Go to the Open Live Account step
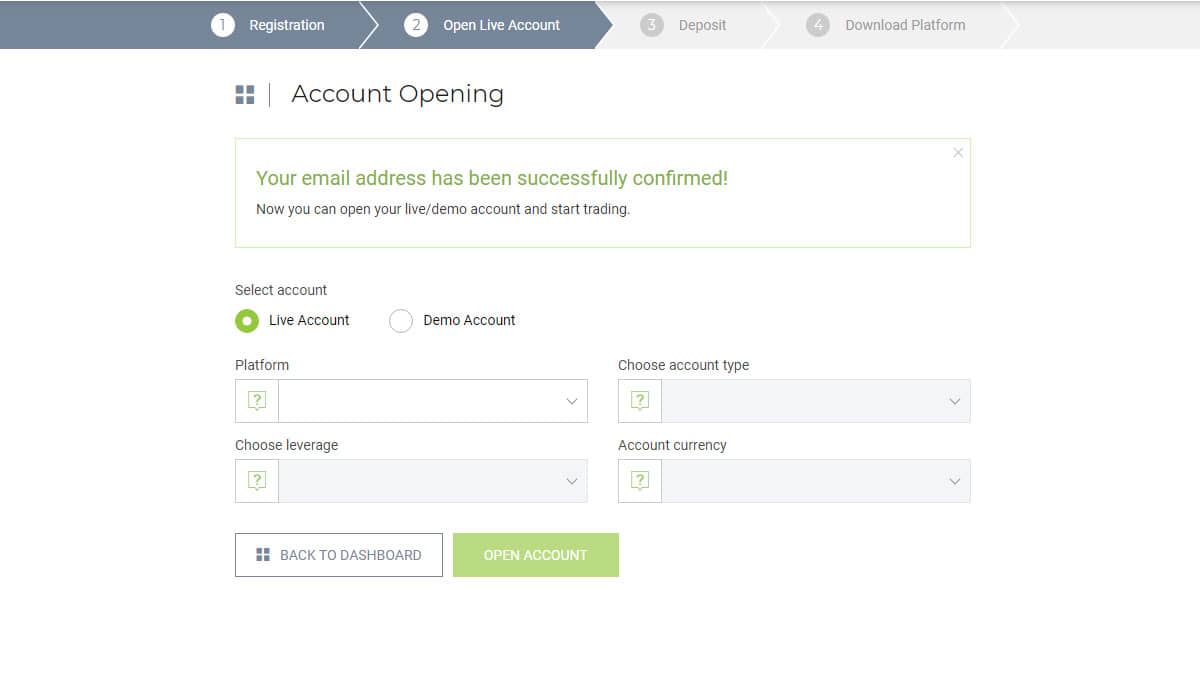1200x675 pixels. pos(501,25)
